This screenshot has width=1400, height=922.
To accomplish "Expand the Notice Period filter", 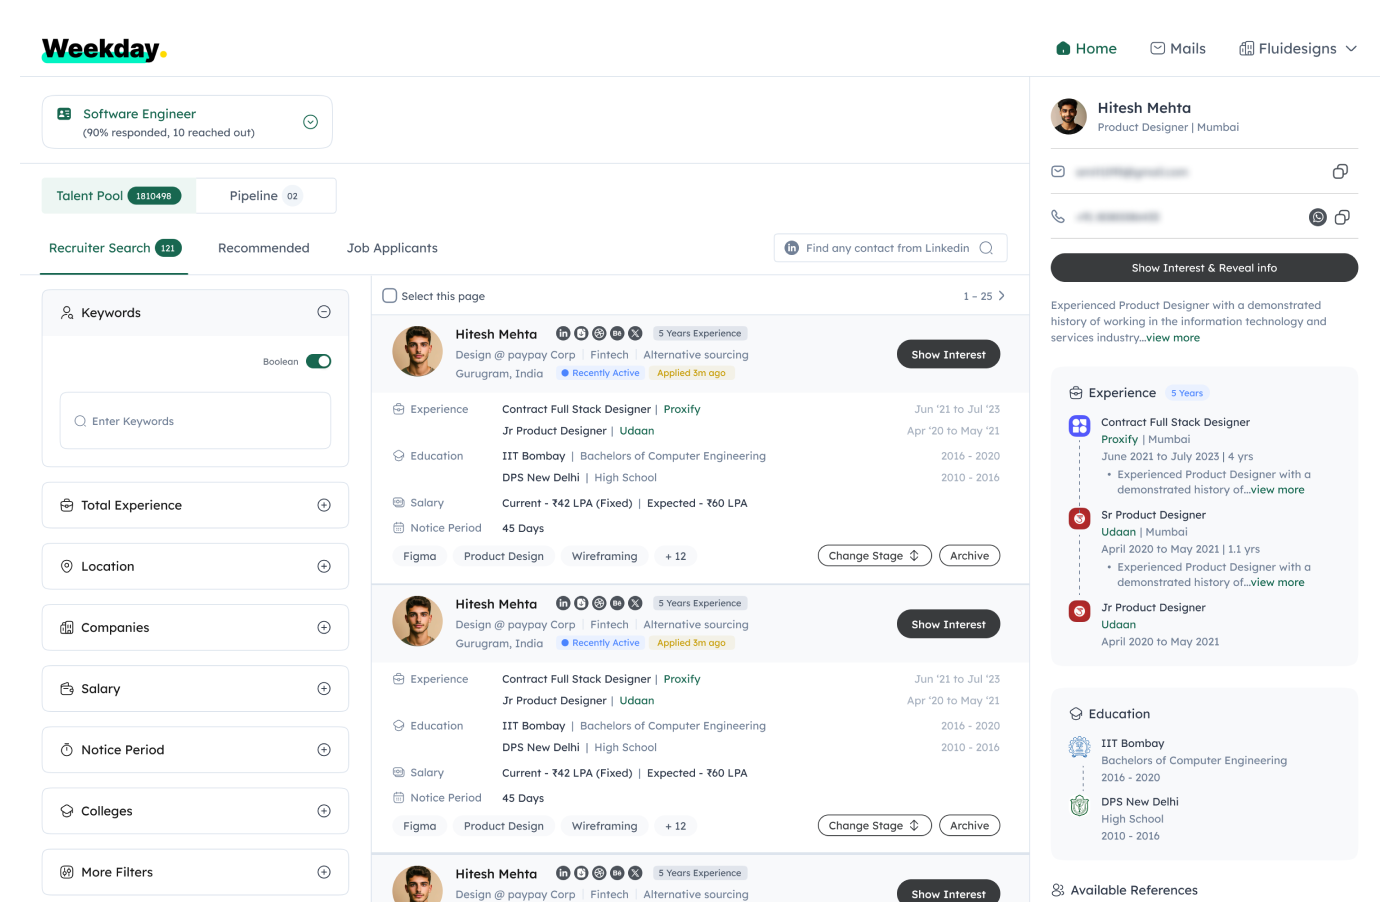I will coord(323,750).
